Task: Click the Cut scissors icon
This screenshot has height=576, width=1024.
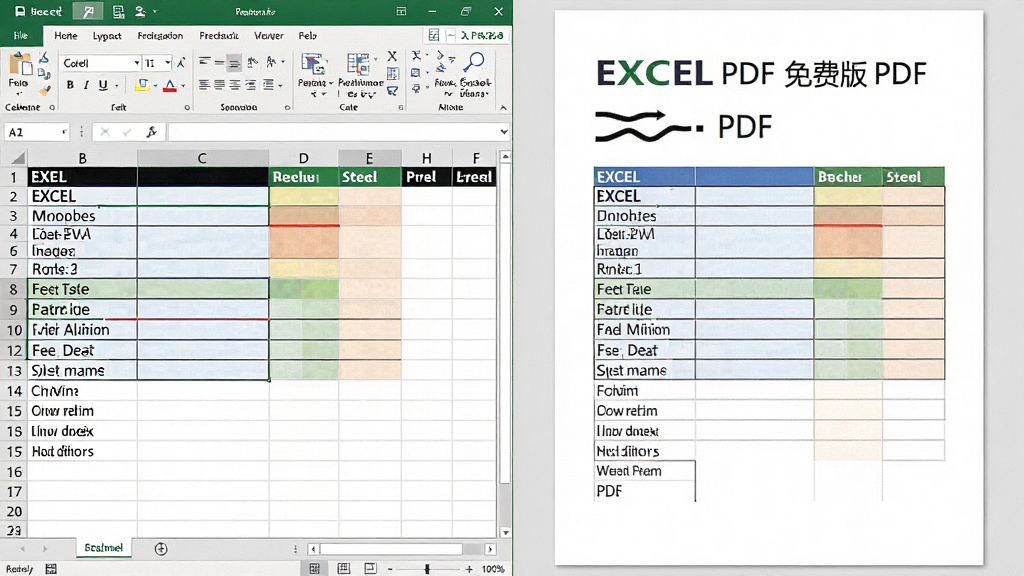Action: coord(44,59)
